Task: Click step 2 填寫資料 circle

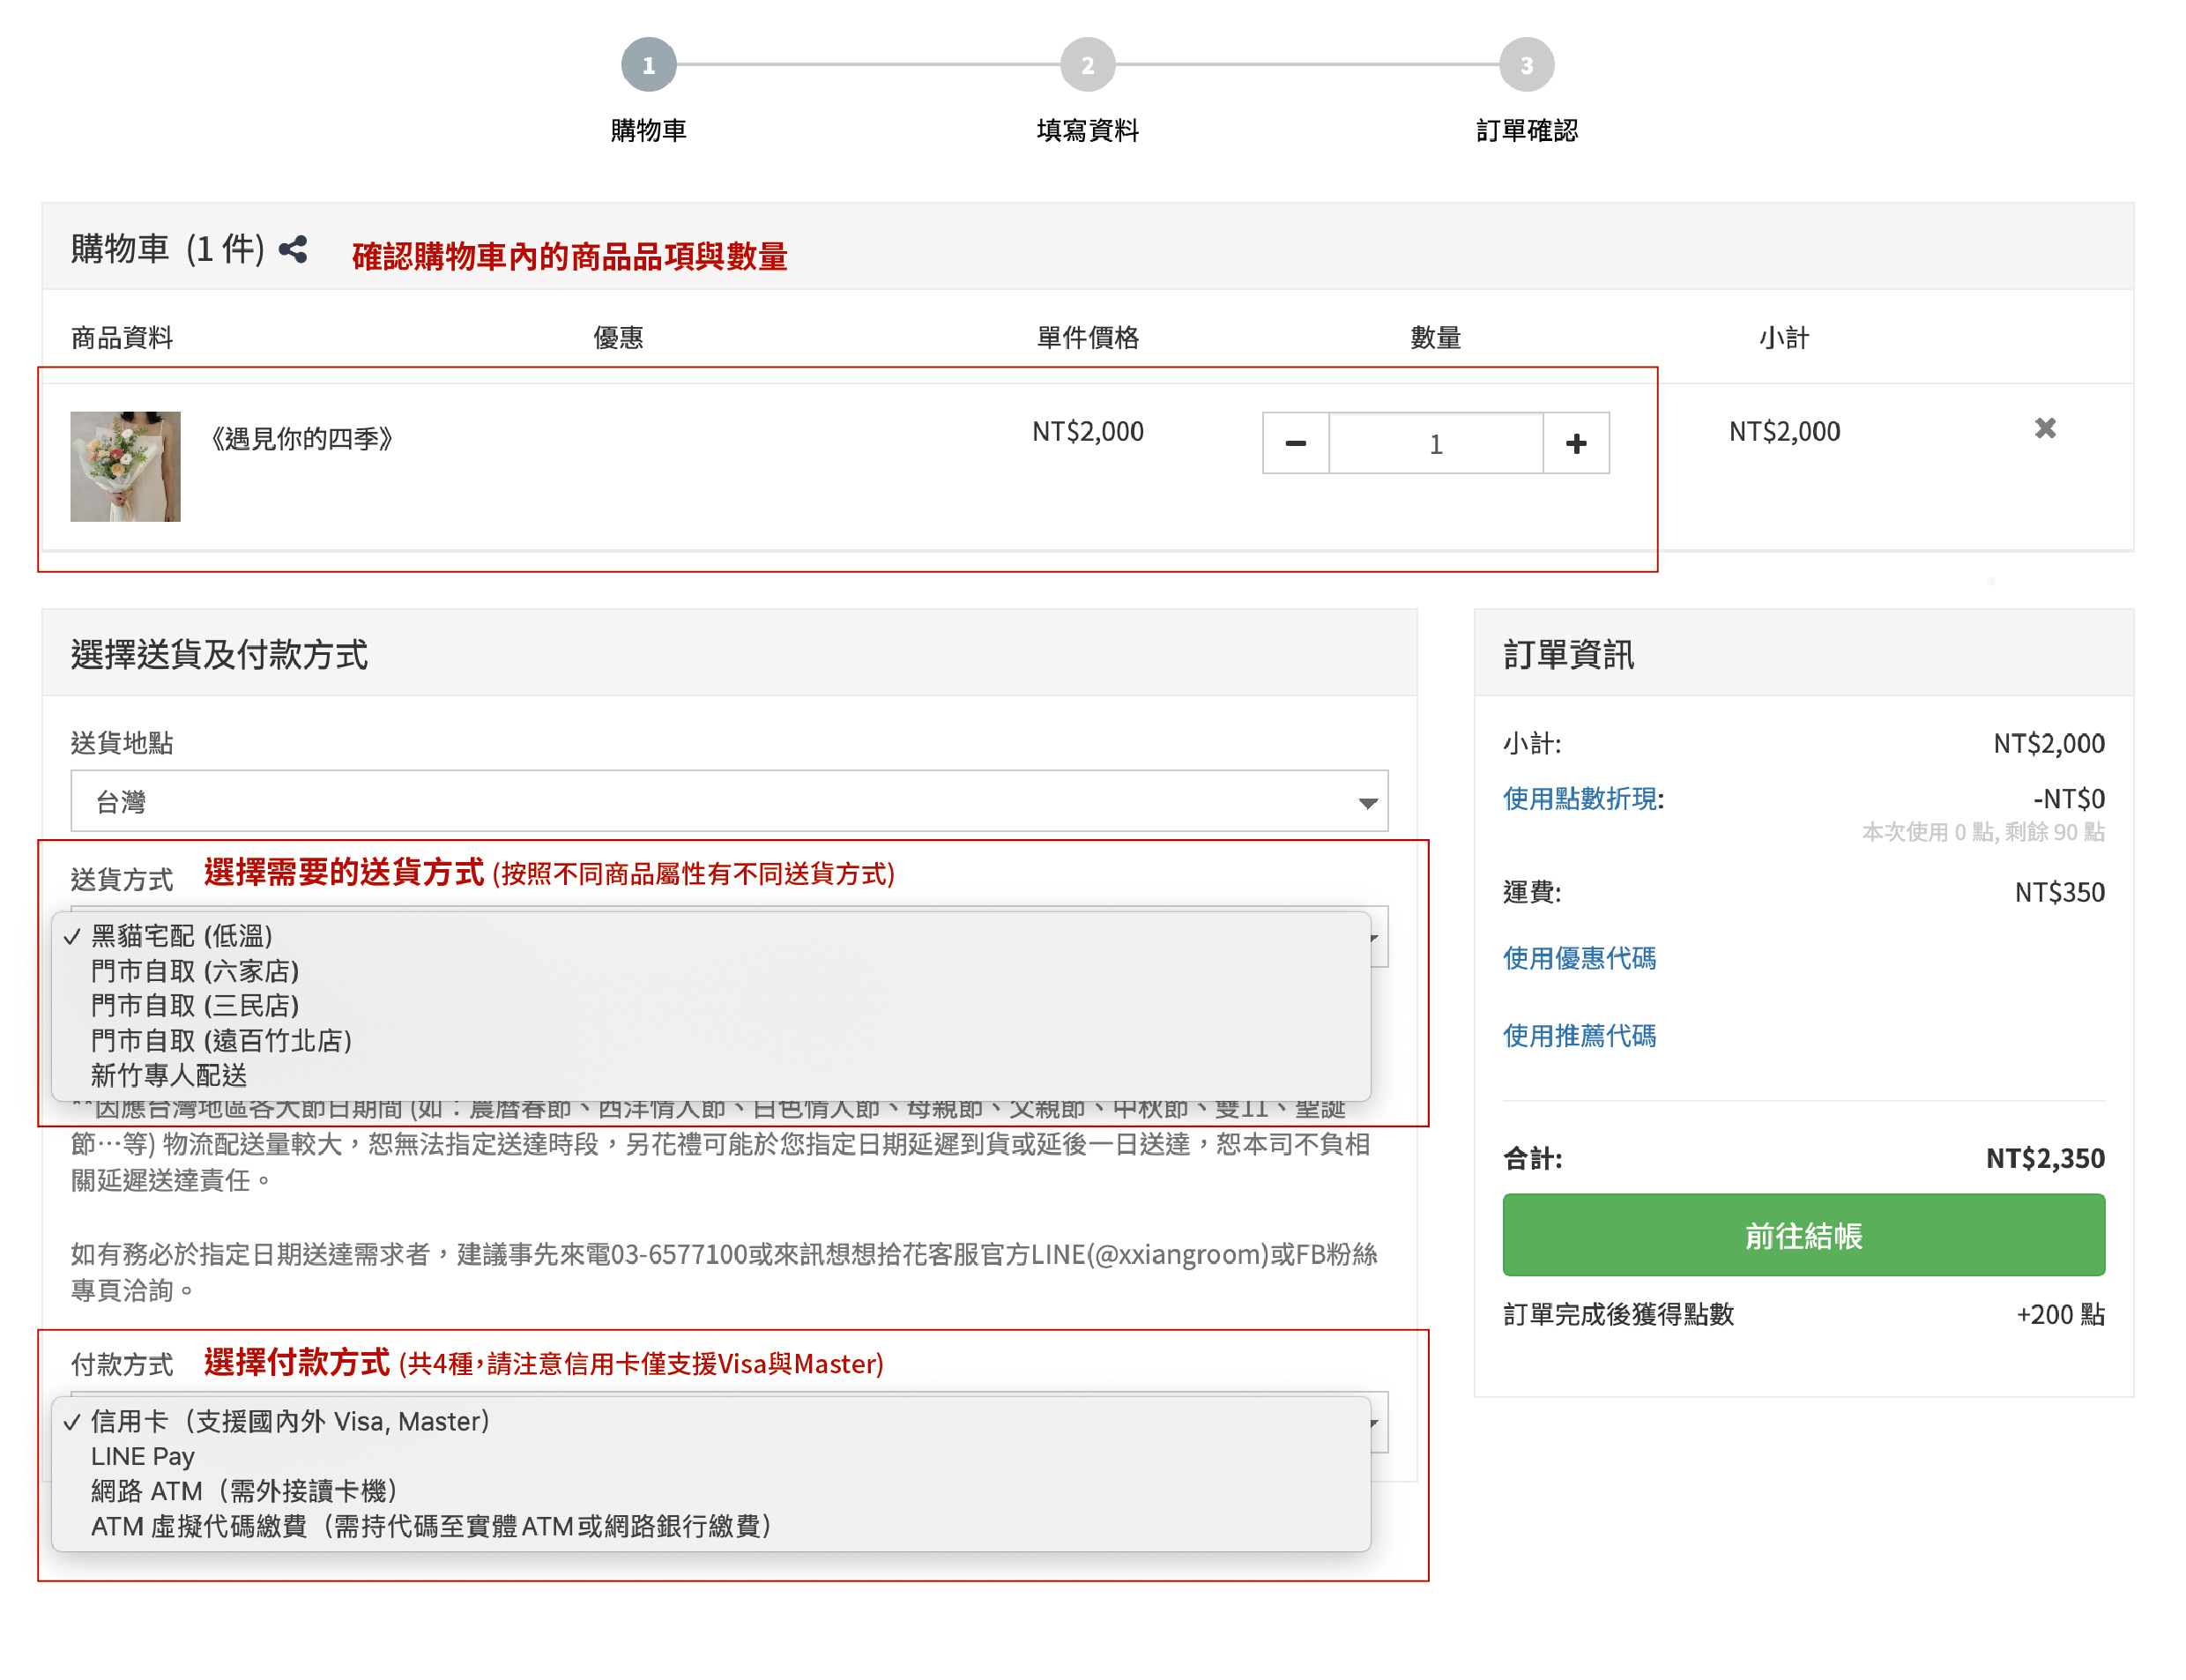Action: pyautogui.click(x=1087, y=65)
